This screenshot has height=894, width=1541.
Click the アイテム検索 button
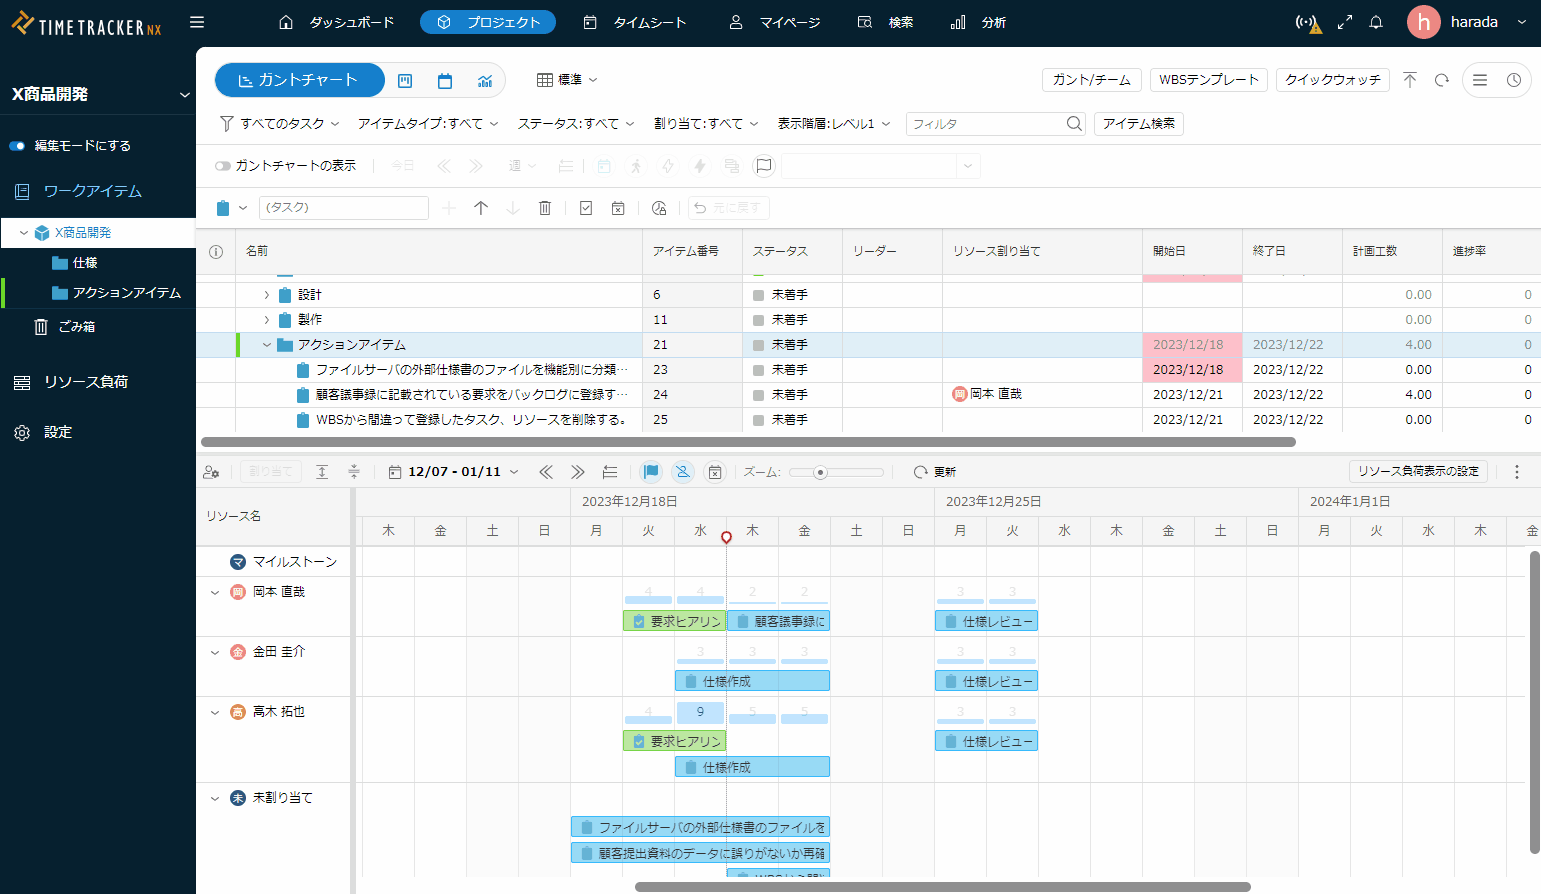pos(1139,124)
